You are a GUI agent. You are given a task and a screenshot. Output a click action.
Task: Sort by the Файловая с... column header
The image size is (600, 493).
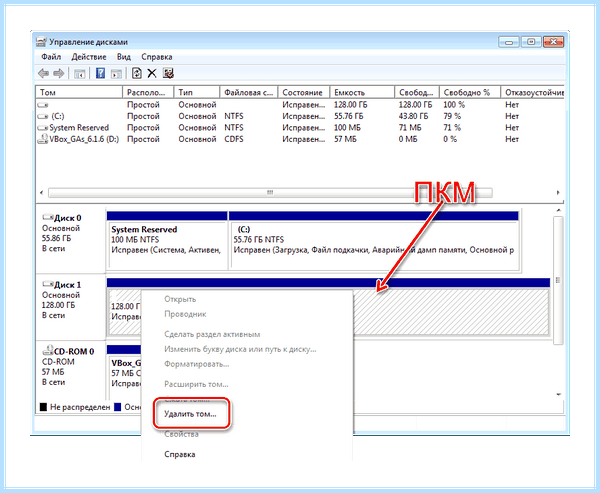[249, 92]
